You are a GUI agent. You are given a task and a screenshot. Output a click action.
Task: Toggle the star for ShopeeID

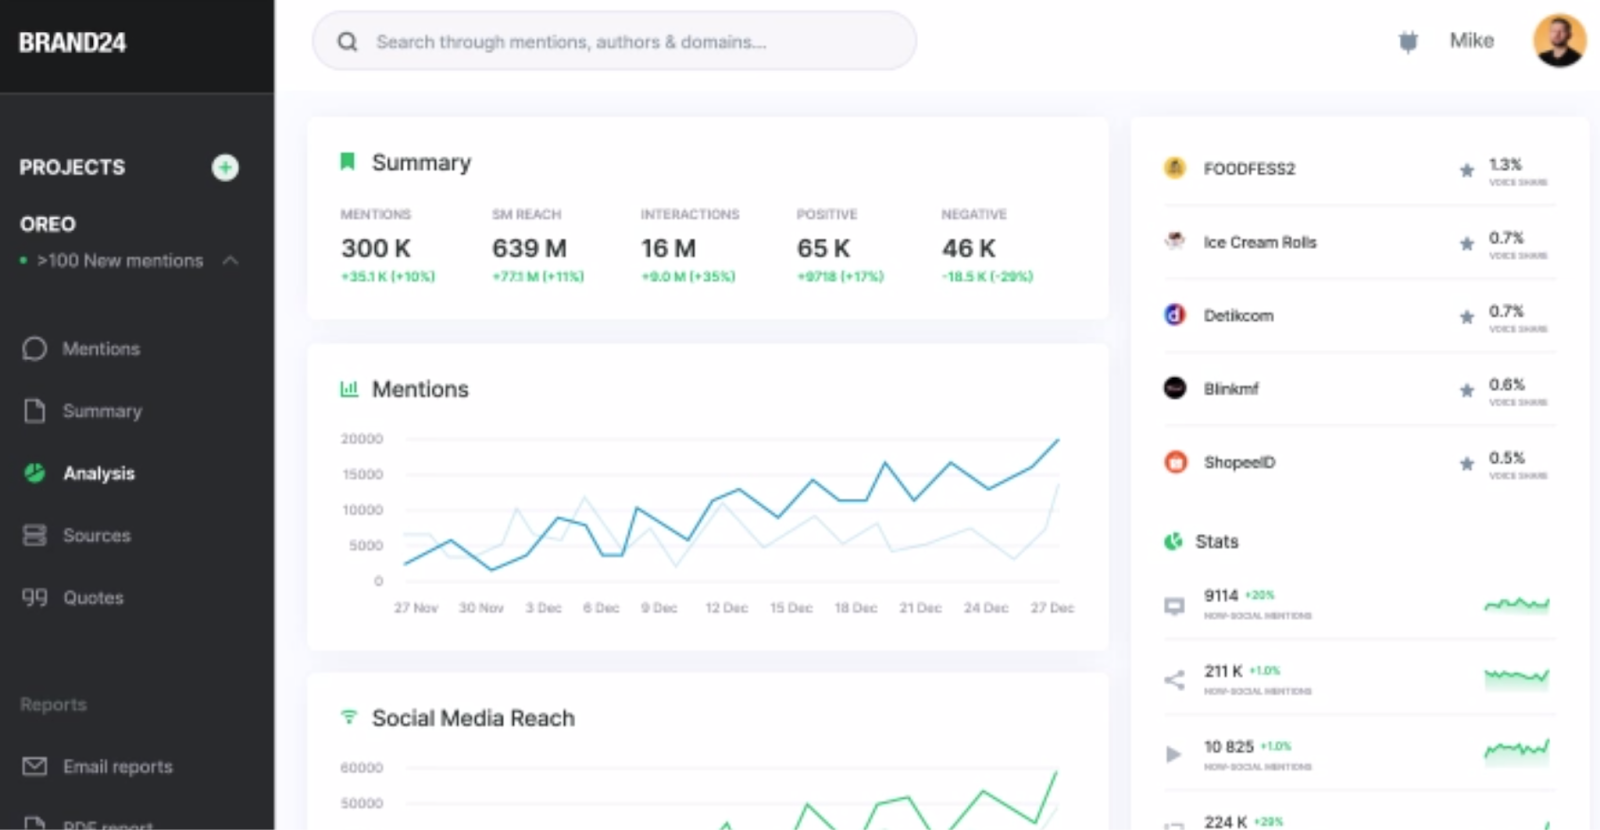pyautogui.click(x=1466, y=463)
